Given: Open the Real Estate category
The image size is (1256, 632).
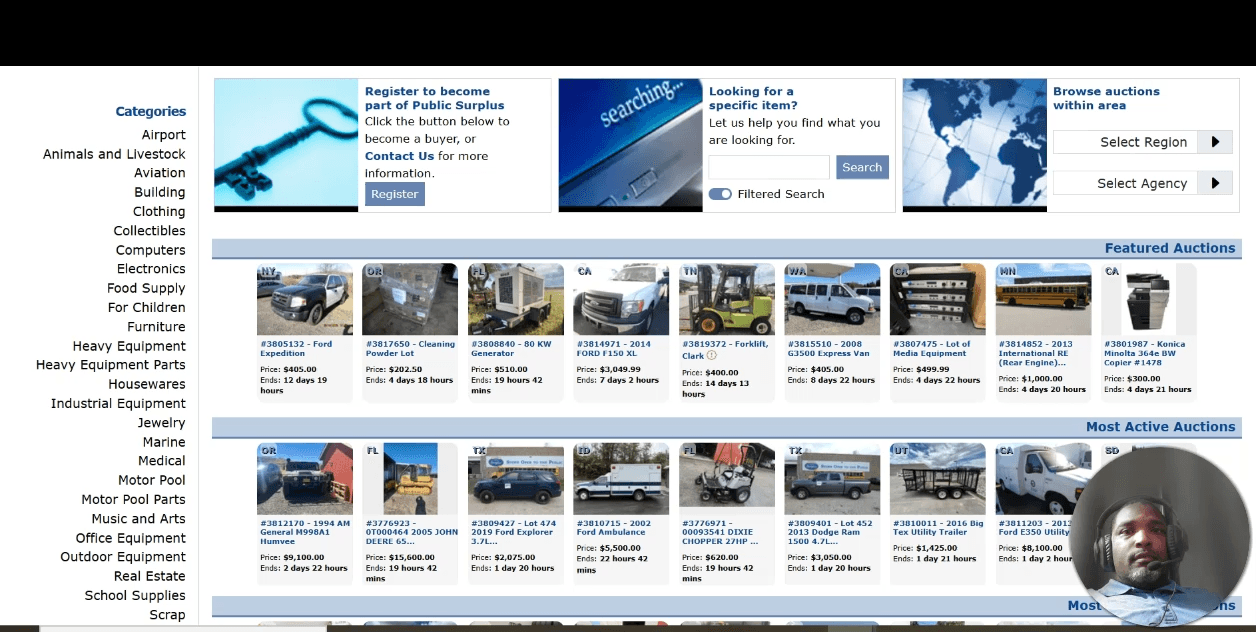Looking at the screenshot, I should pos(149,576).
